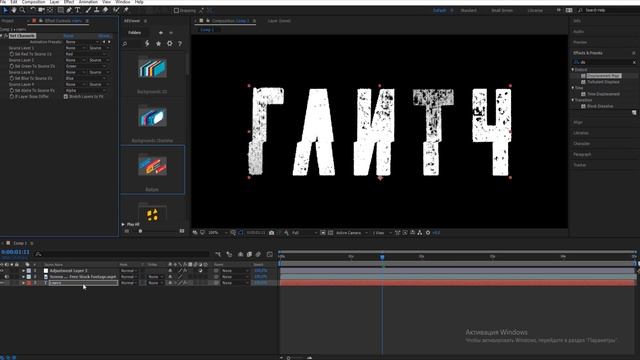Viewport: 640px width, 360px height.
Task: Open AEViewer settings gear
Action: coord(169,44)
